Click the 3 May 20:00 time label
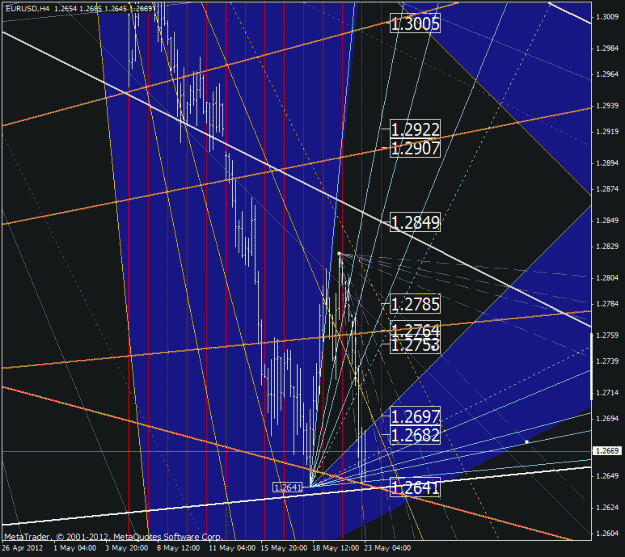 [126, 548]
